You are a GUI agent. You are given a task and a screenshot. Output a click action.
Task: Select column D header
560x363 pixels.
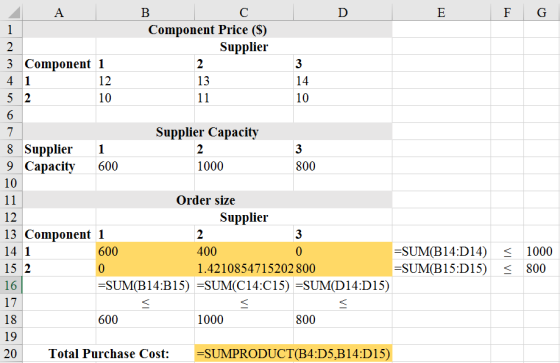(x=343, y=13)
